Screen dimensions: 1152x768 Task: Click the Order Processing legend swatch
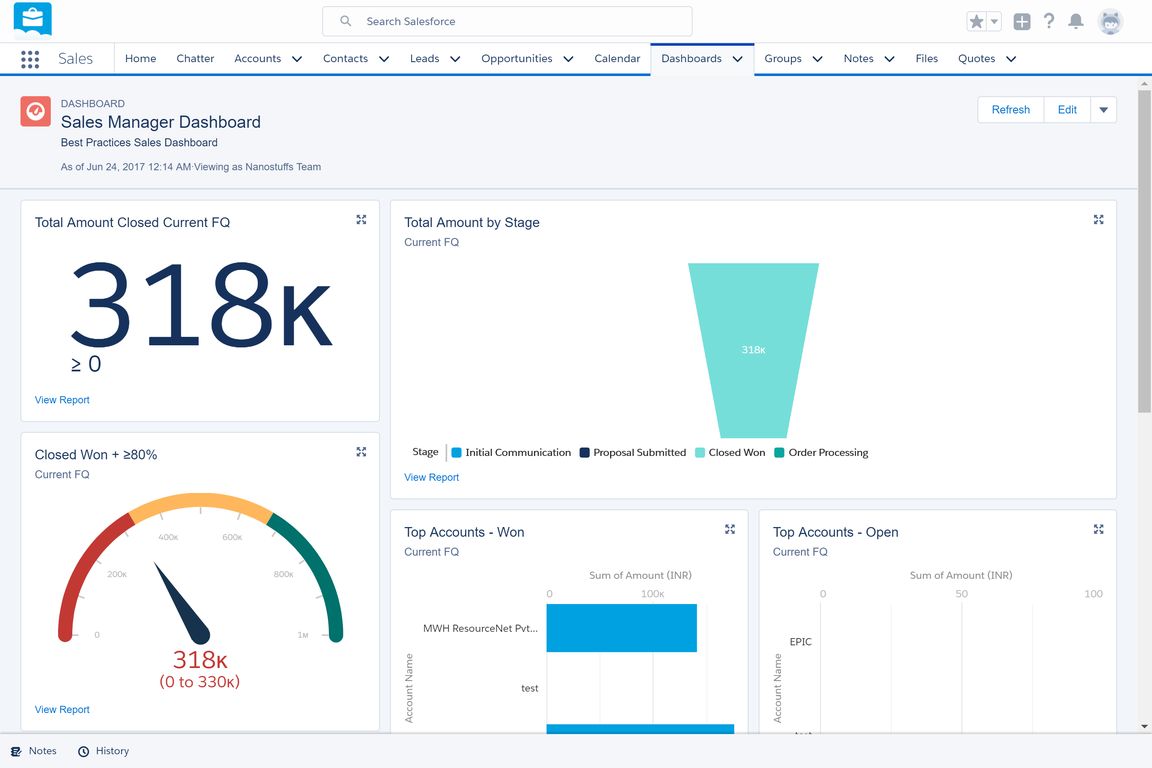[x=780, y=453]
